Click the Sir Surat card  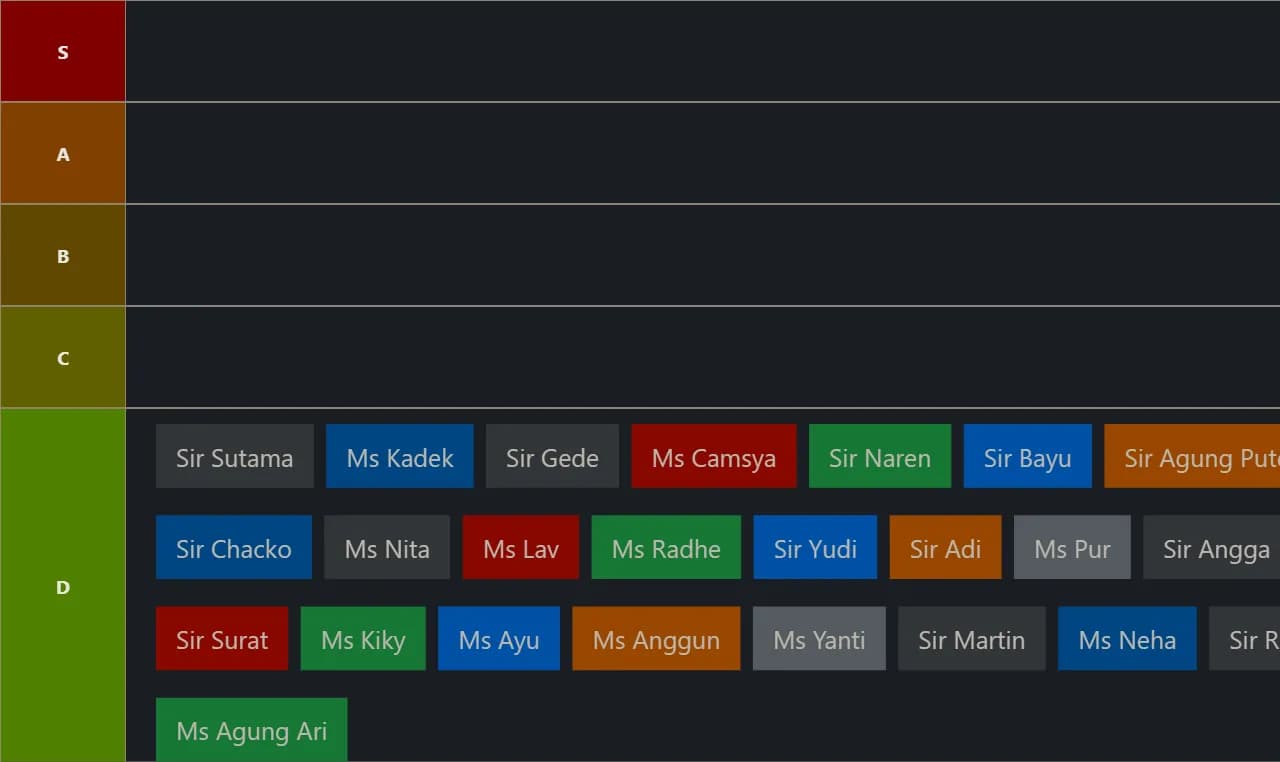click(222, 639)
